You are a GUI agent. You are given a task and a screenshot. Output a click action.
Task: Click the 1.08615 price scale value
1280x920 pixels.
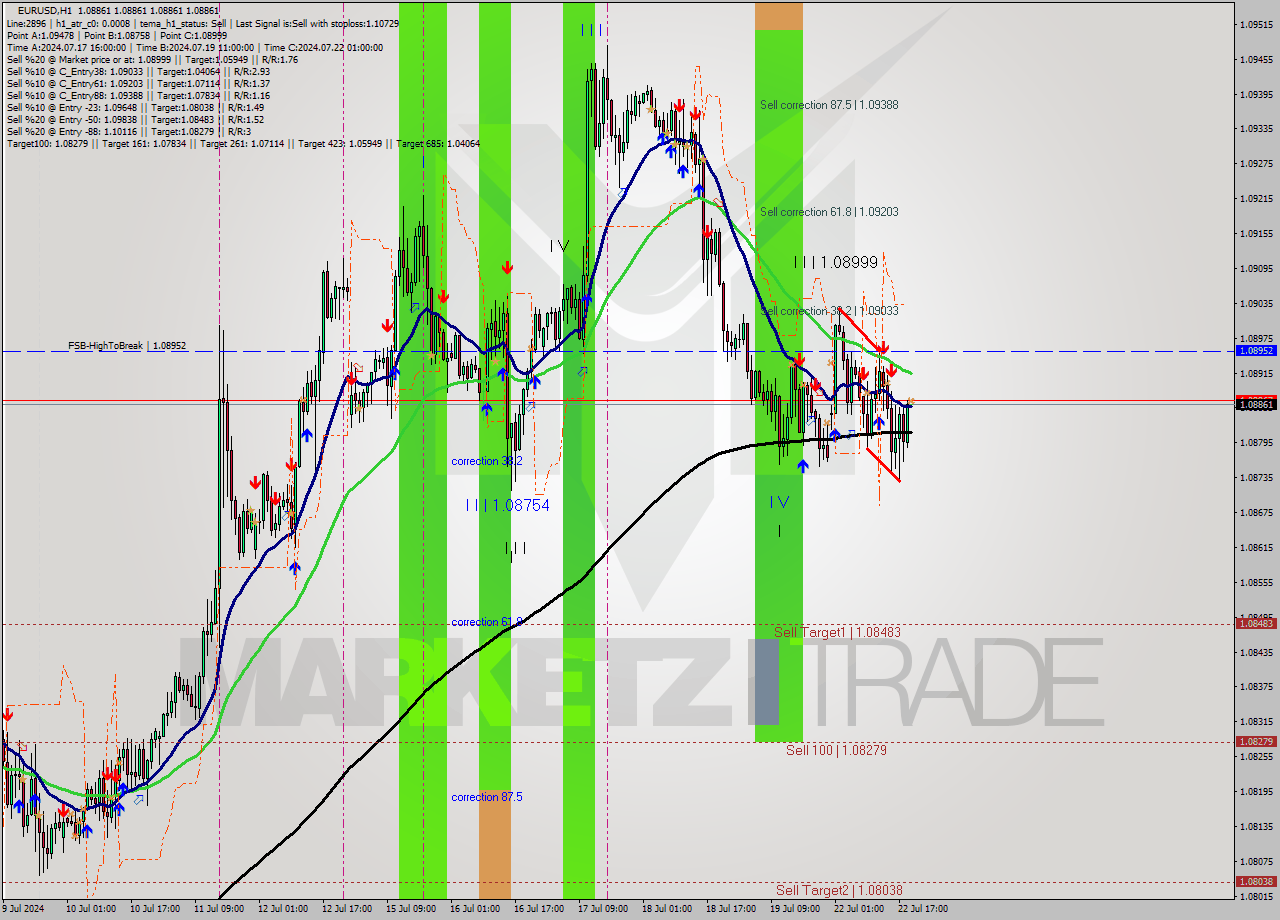tap(1256, 547)
